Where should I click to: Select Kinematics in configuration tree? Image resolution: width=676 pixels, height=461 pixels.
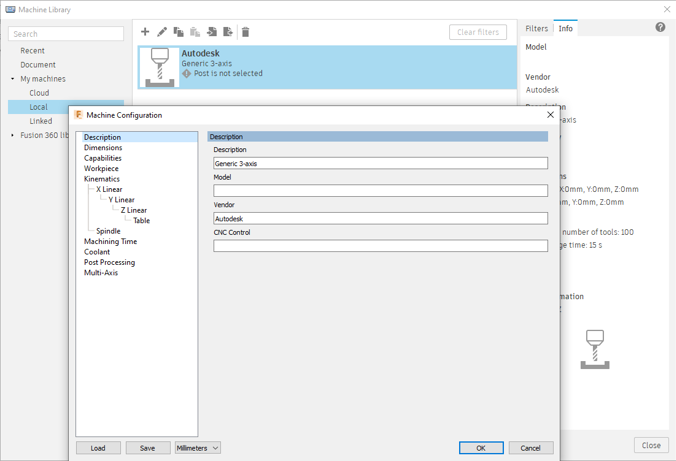pos(102,179)
